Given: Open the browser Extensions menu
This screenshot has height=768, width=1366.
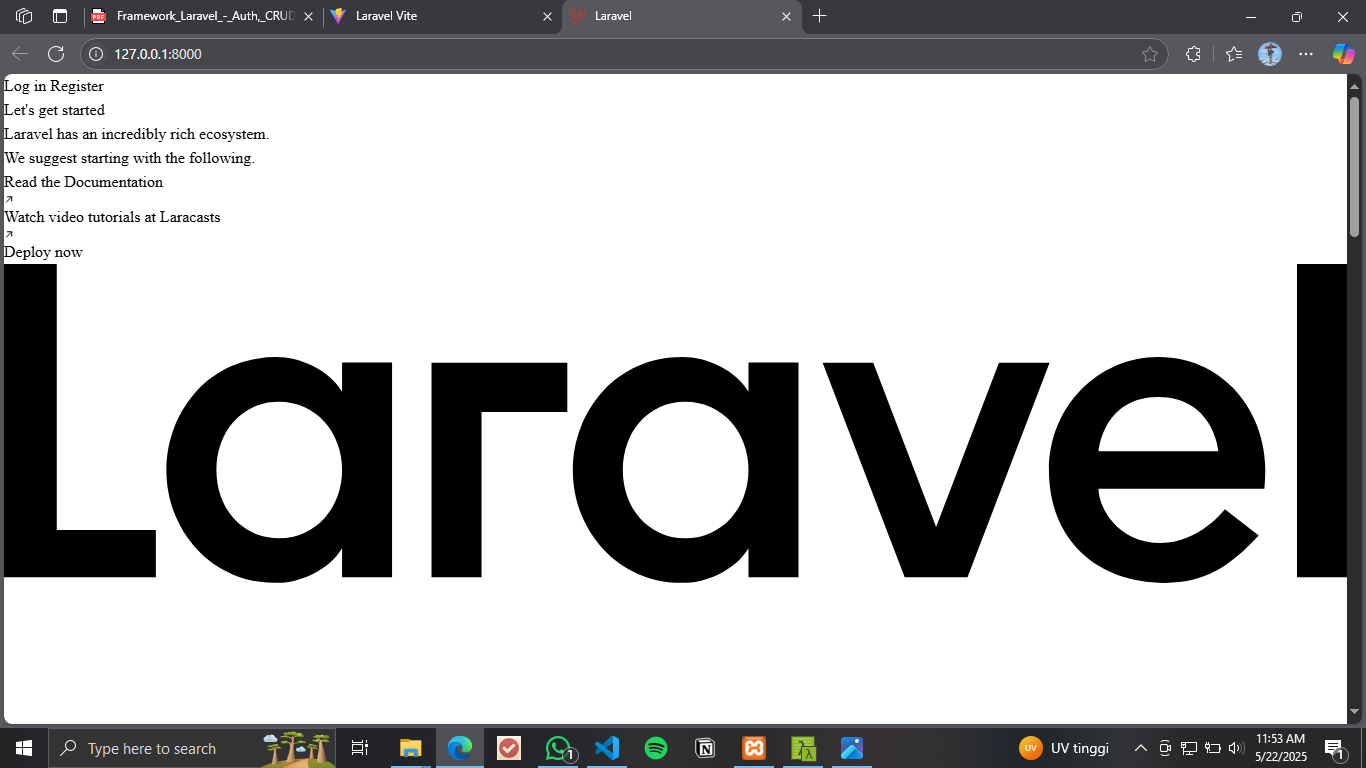Looking at the screenshot, I should point(1193,54).
